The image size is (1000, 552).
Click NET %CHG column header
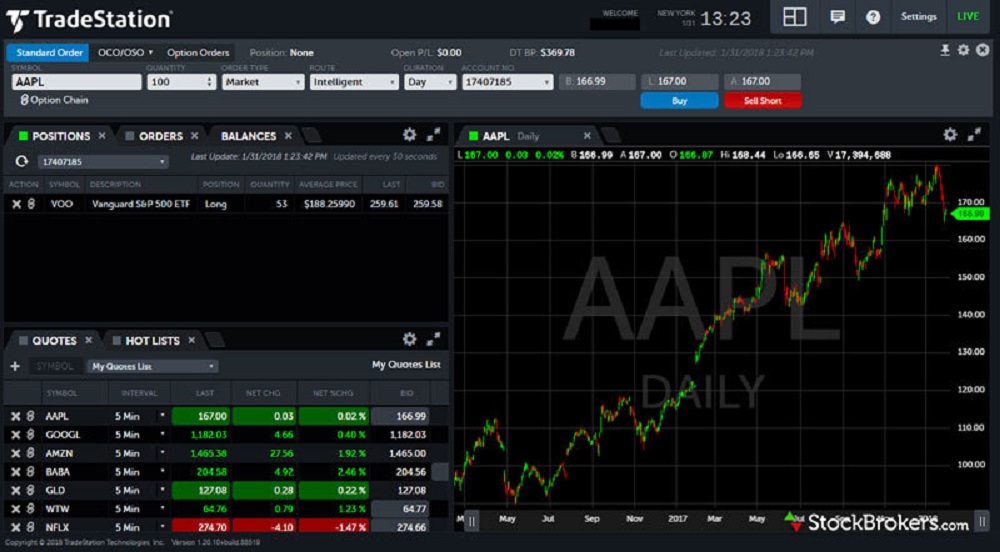(x=333, y=393)
